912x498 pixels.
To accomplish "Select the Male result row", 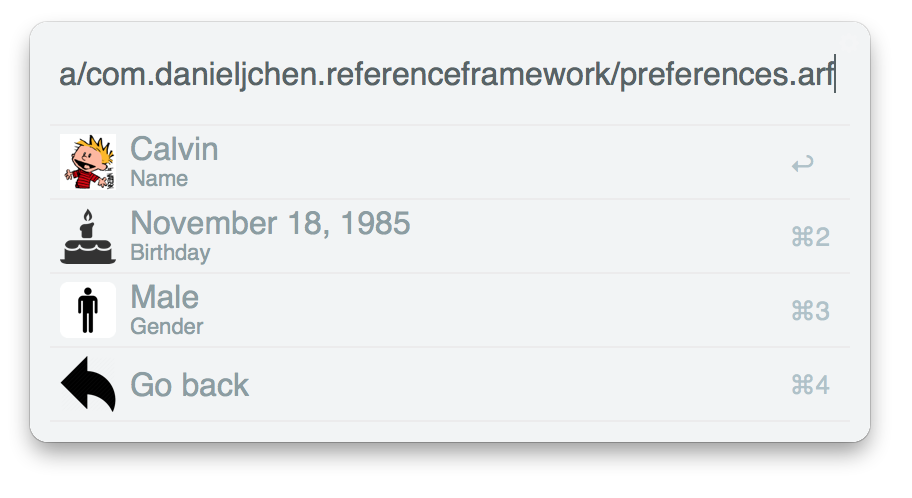I will (450, 310).
